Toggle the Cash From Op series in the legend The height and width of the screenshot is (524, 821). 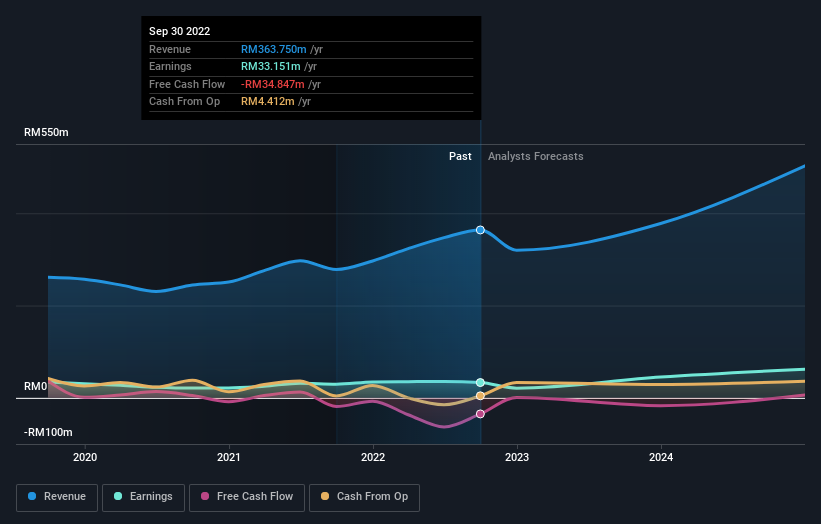pos(364,497)
